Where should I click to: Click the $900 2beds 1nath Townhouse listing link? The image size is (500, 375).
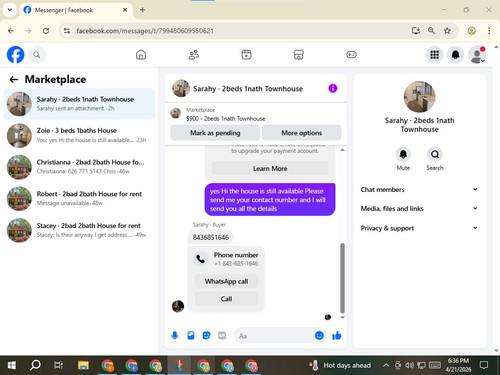pos(226,118)
